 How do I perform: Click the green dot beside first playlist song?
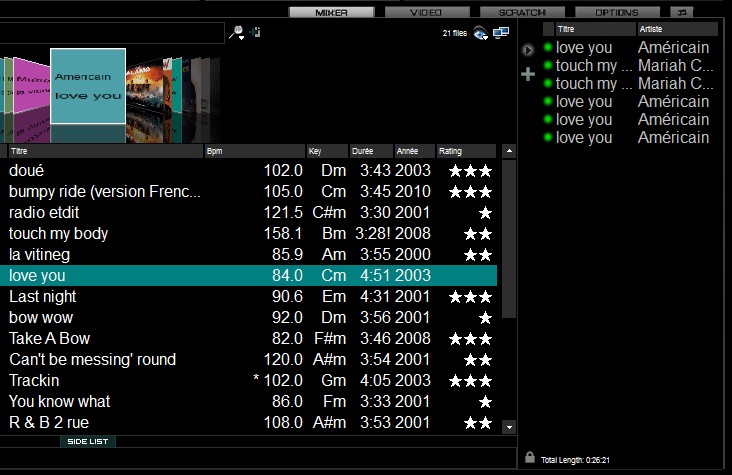(548, 48)
